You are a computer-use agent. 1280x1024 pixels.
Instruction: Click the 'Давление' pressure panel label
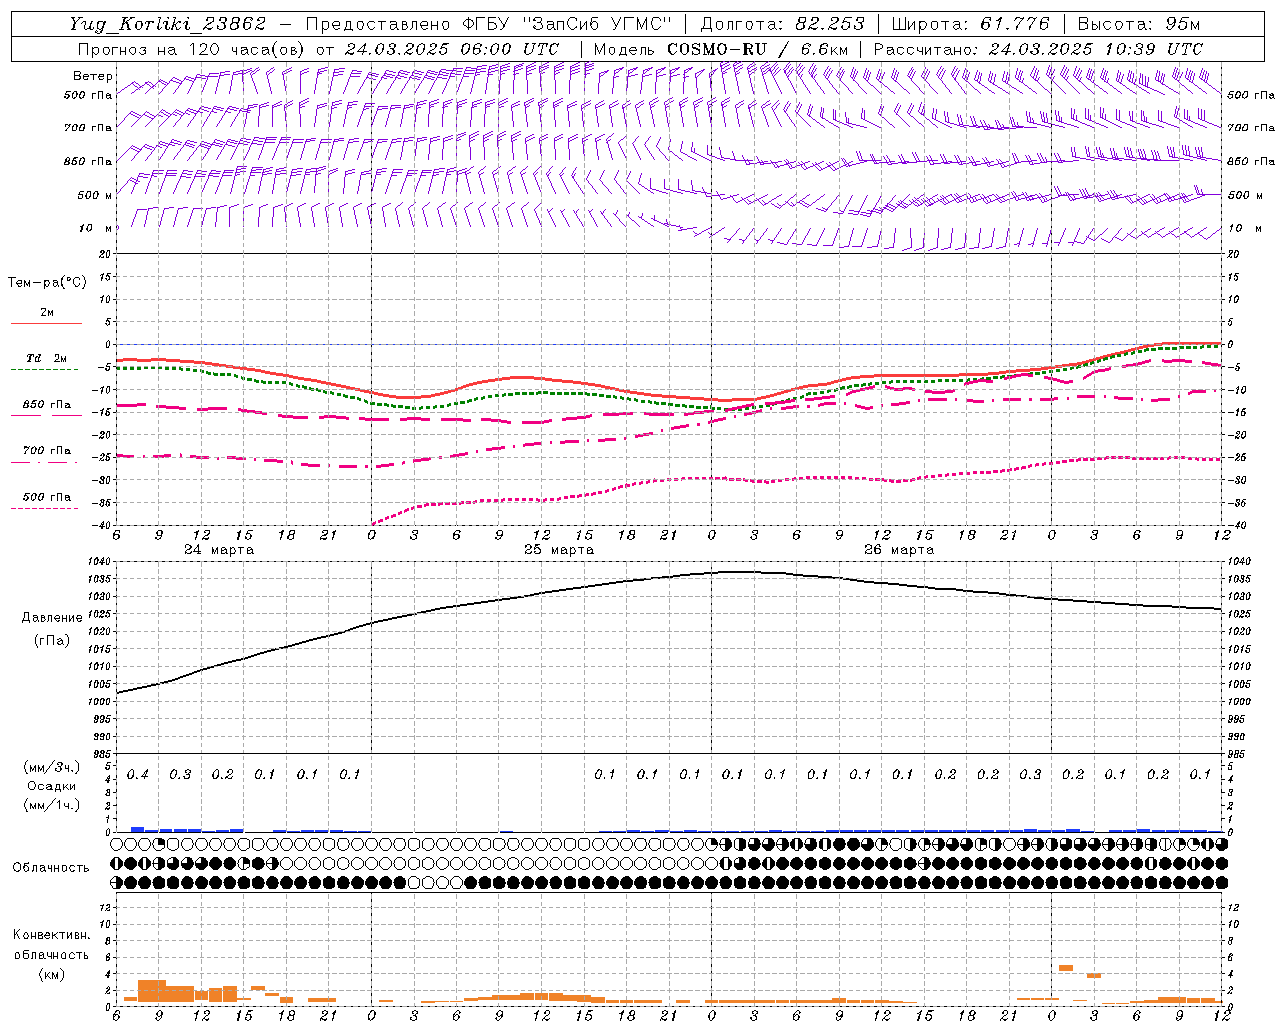coord(51,618)
